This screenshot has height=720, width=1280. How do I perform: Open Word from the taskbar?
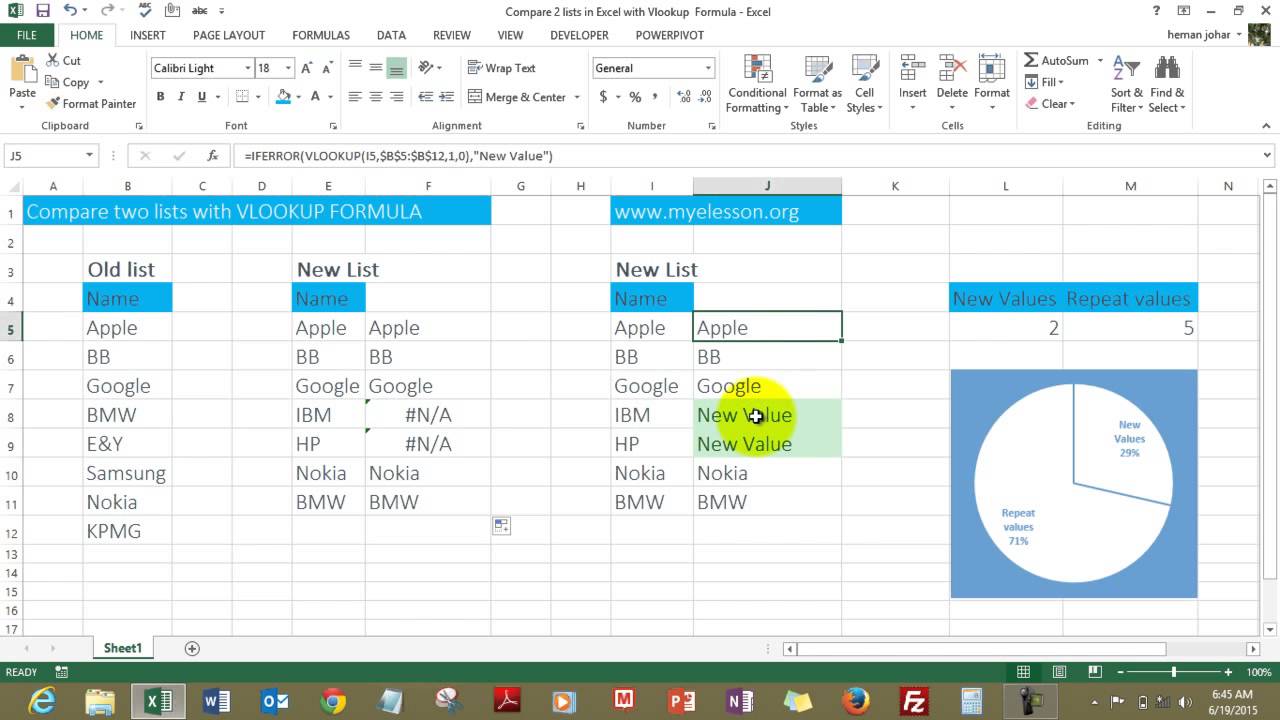coord(216,702)
